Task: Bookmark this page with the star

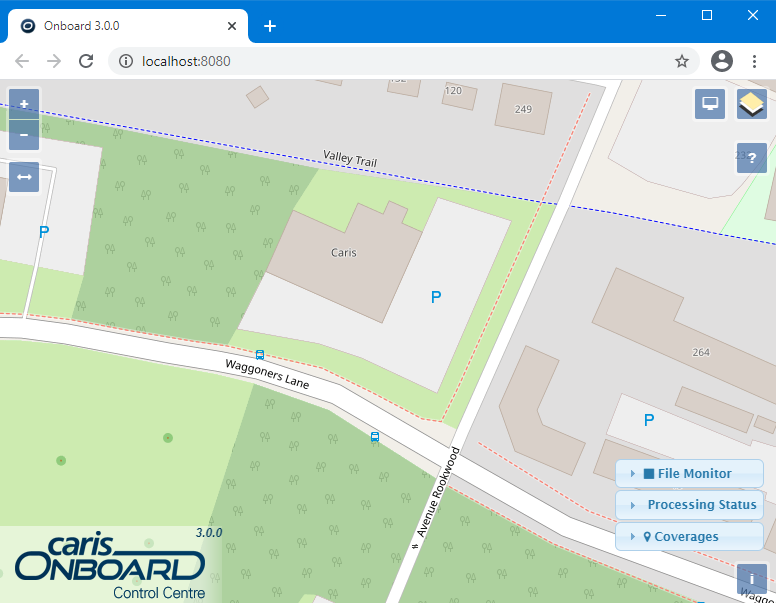Action: click(682, 61)
